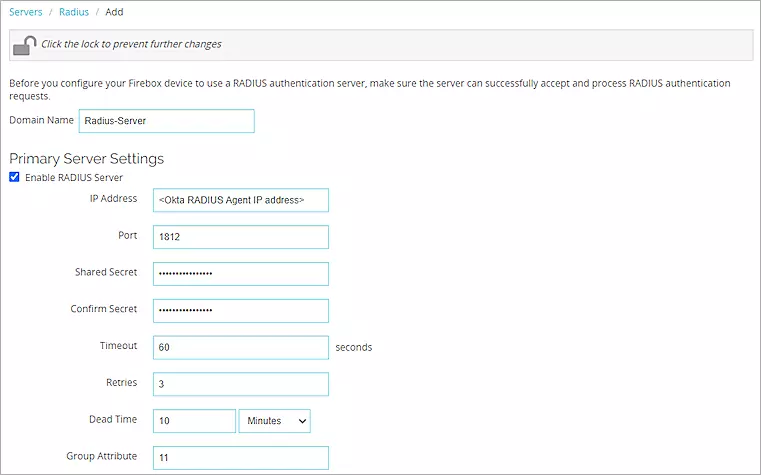Click the Confirm Secret password field
The width and height of the screenshot is (761, 475).
pos(241,311)
